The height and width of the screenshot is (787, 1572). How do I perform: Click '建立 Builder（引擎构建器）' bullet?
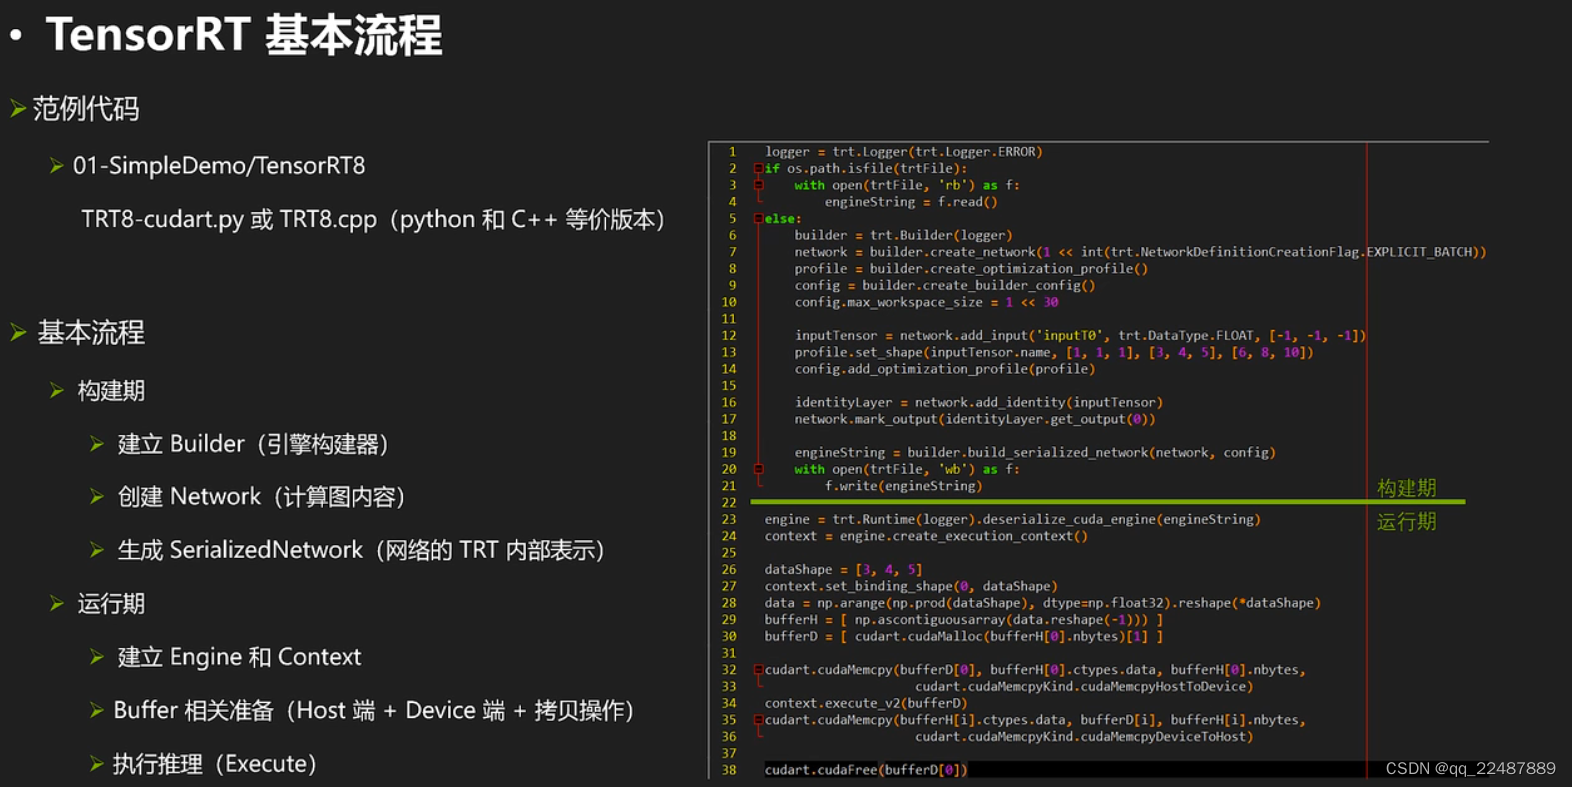253,444
